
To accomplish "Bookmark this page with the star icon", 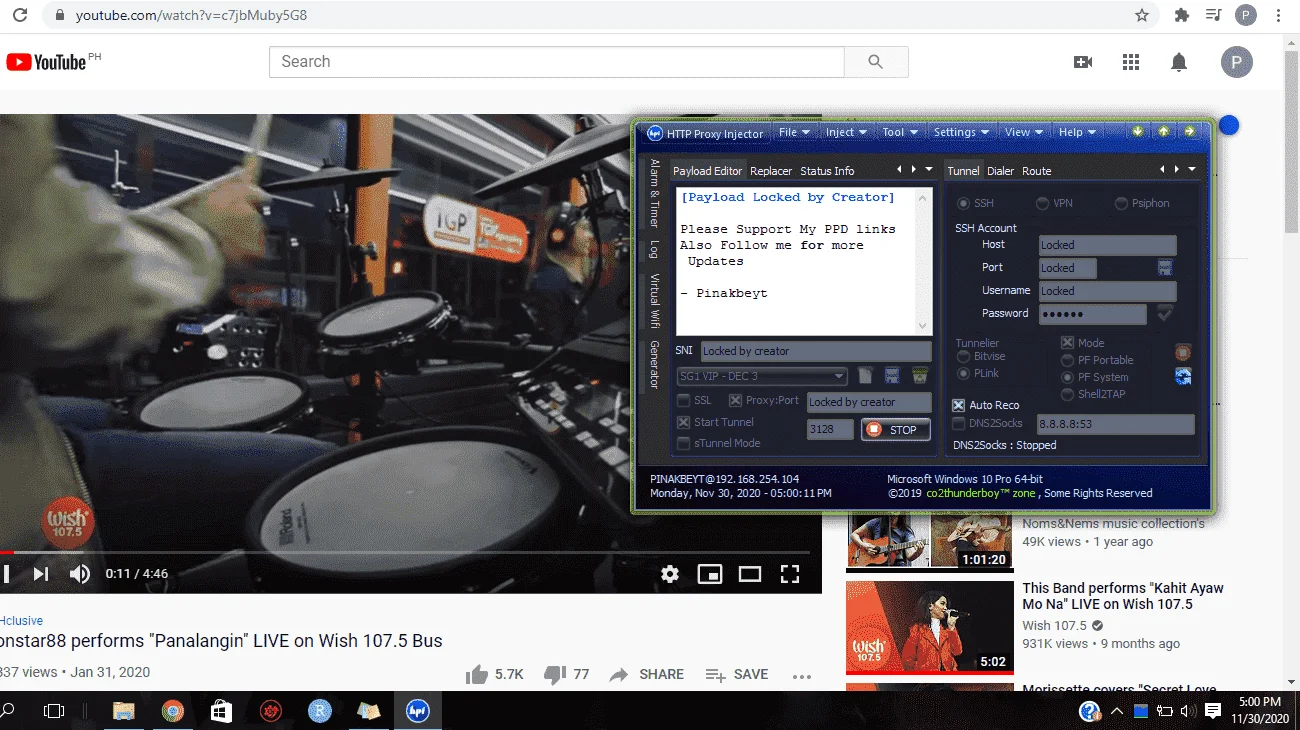I will point(1142,15).
